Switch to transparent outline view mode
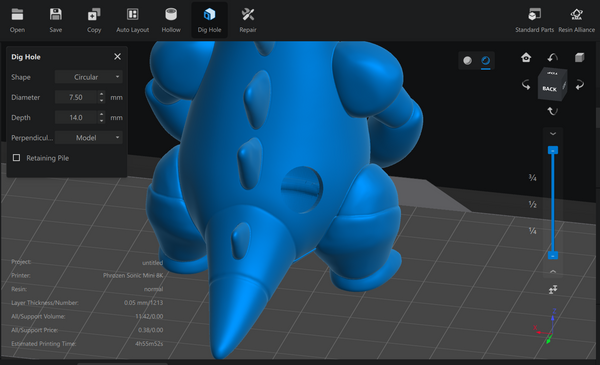The width and height of the screenshot is (600, 365). click(x=485, y=60)
